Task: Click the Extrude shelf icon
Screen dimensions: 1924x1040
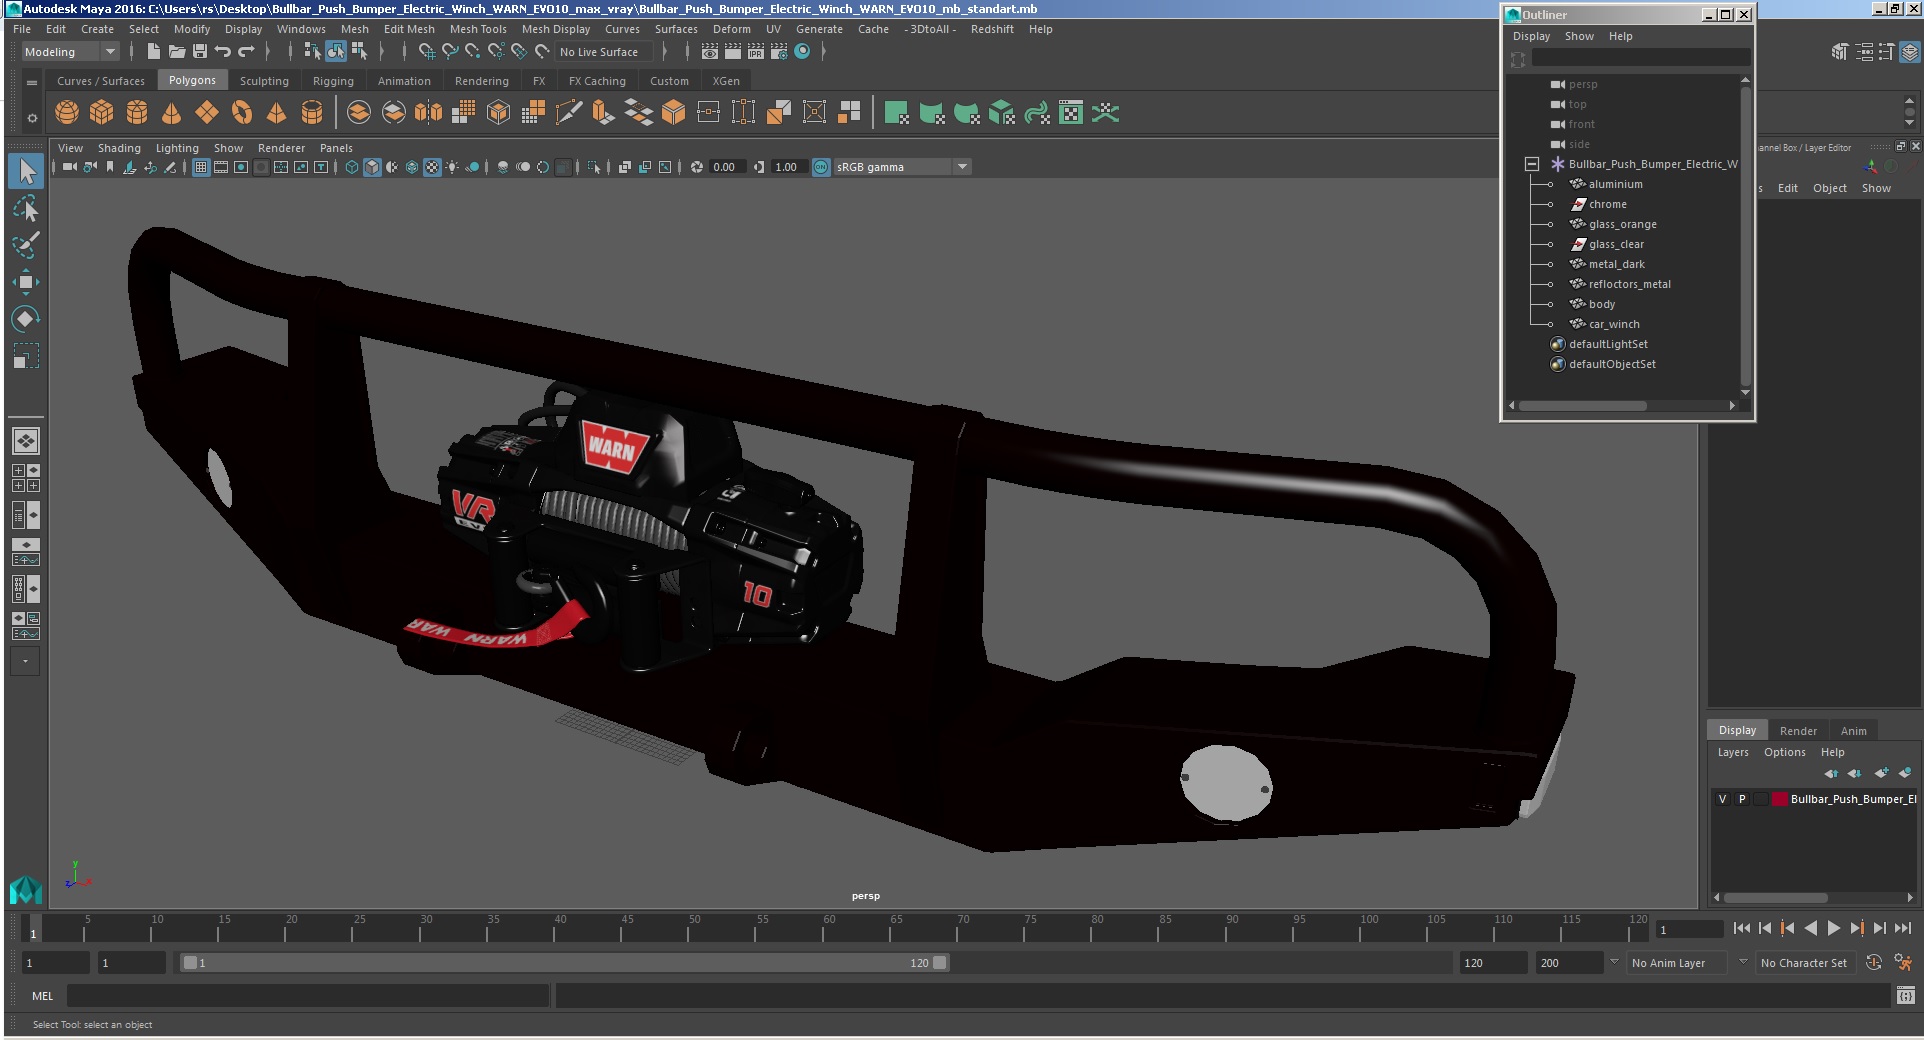Action: [603, 113]
